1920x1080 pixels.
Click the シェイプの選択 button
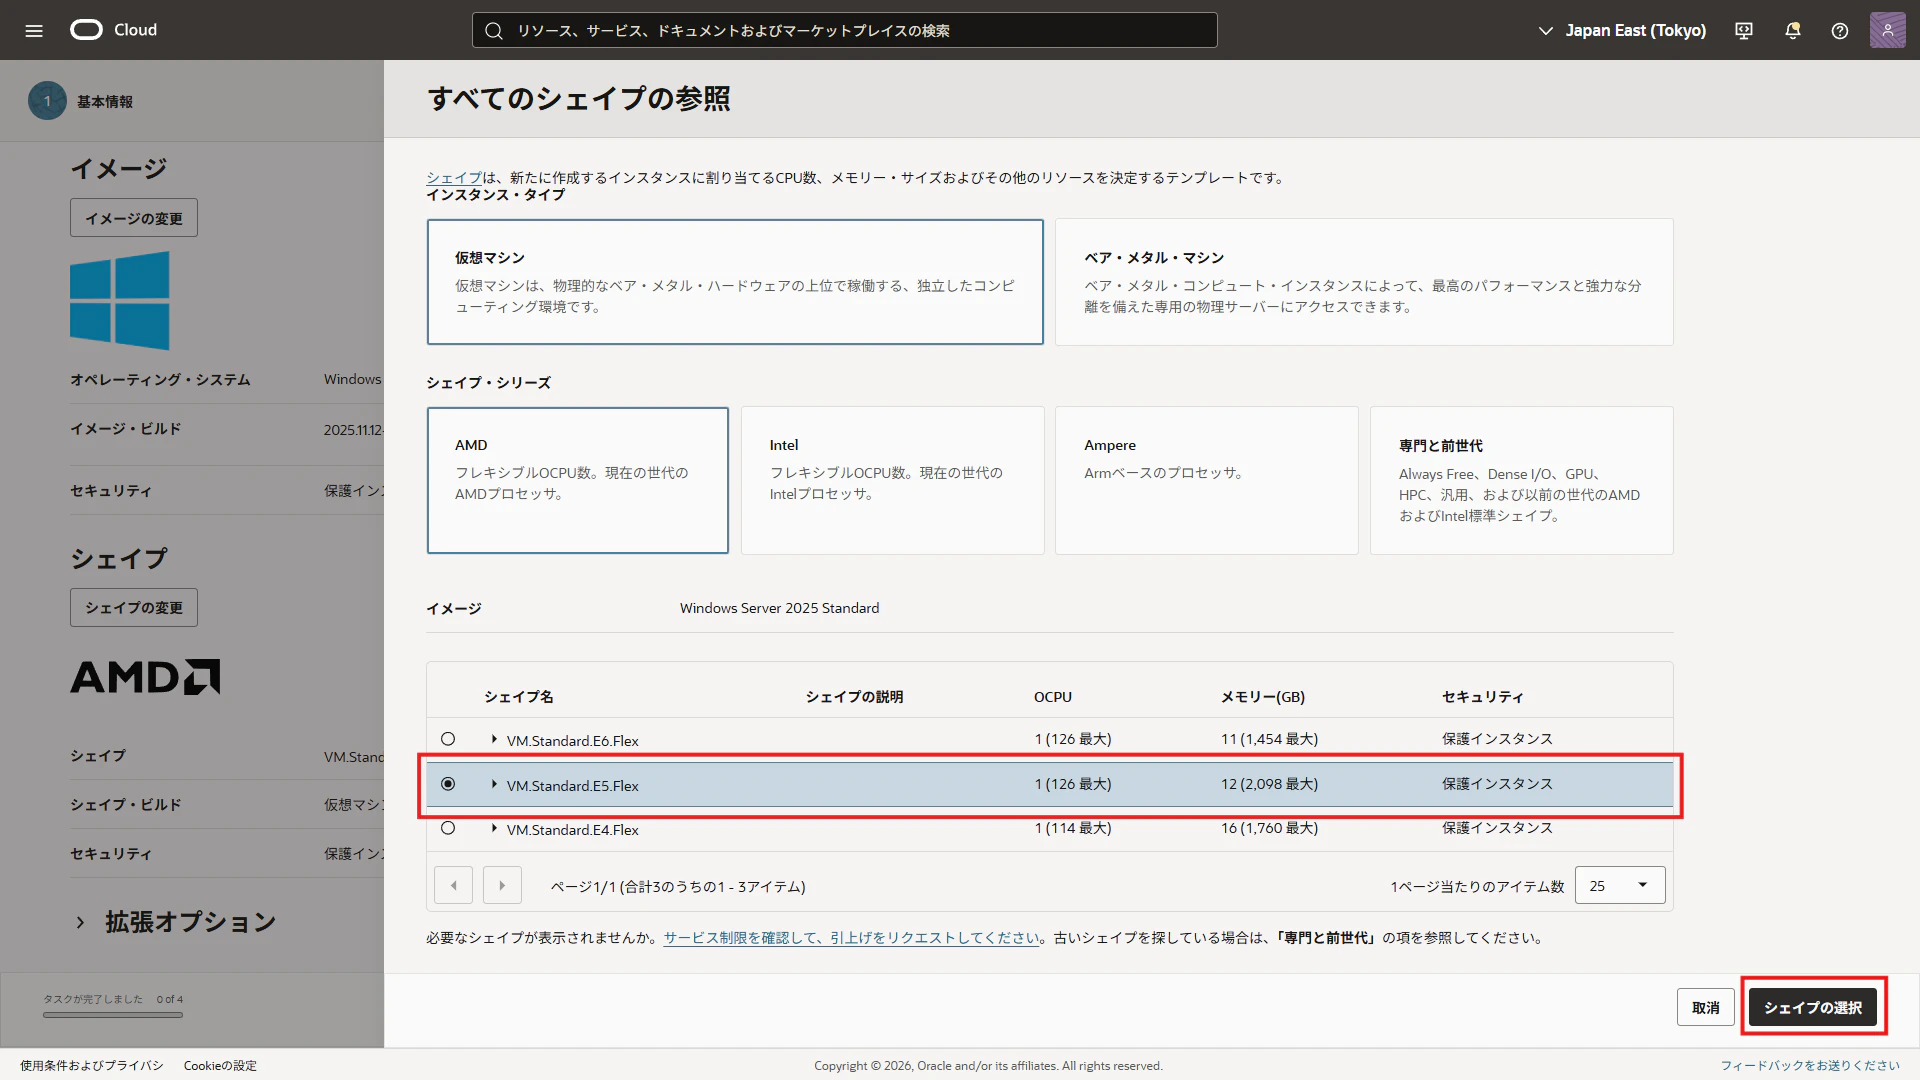(1812, 1007)
